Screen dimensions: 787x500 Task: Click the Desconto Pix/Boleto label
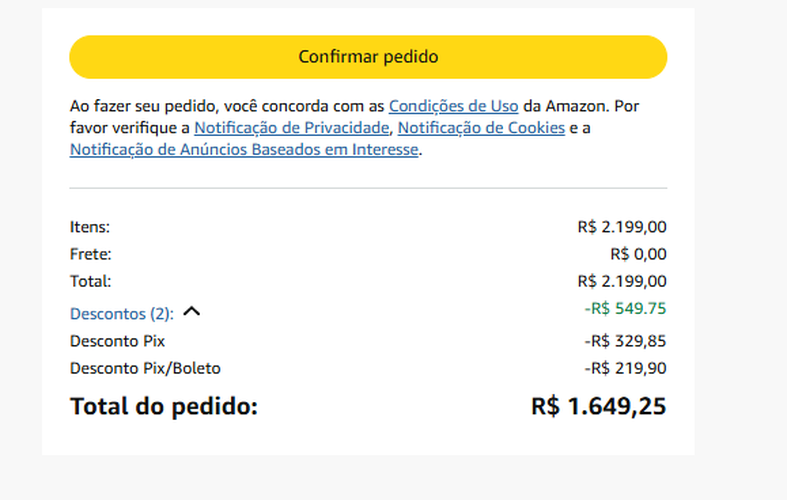click(145, 368)
